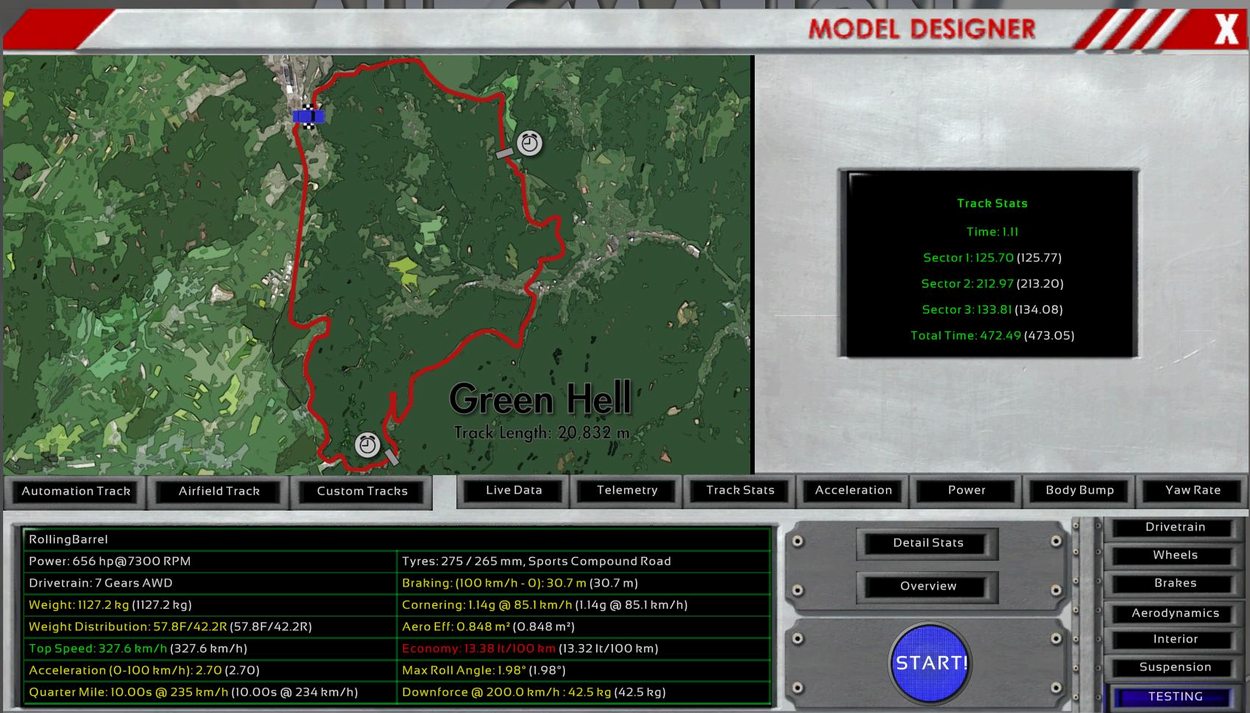Click the 'Total Time: 472.49' readout
Viewport: 1250px width, 713px height.
pos(966,336)
